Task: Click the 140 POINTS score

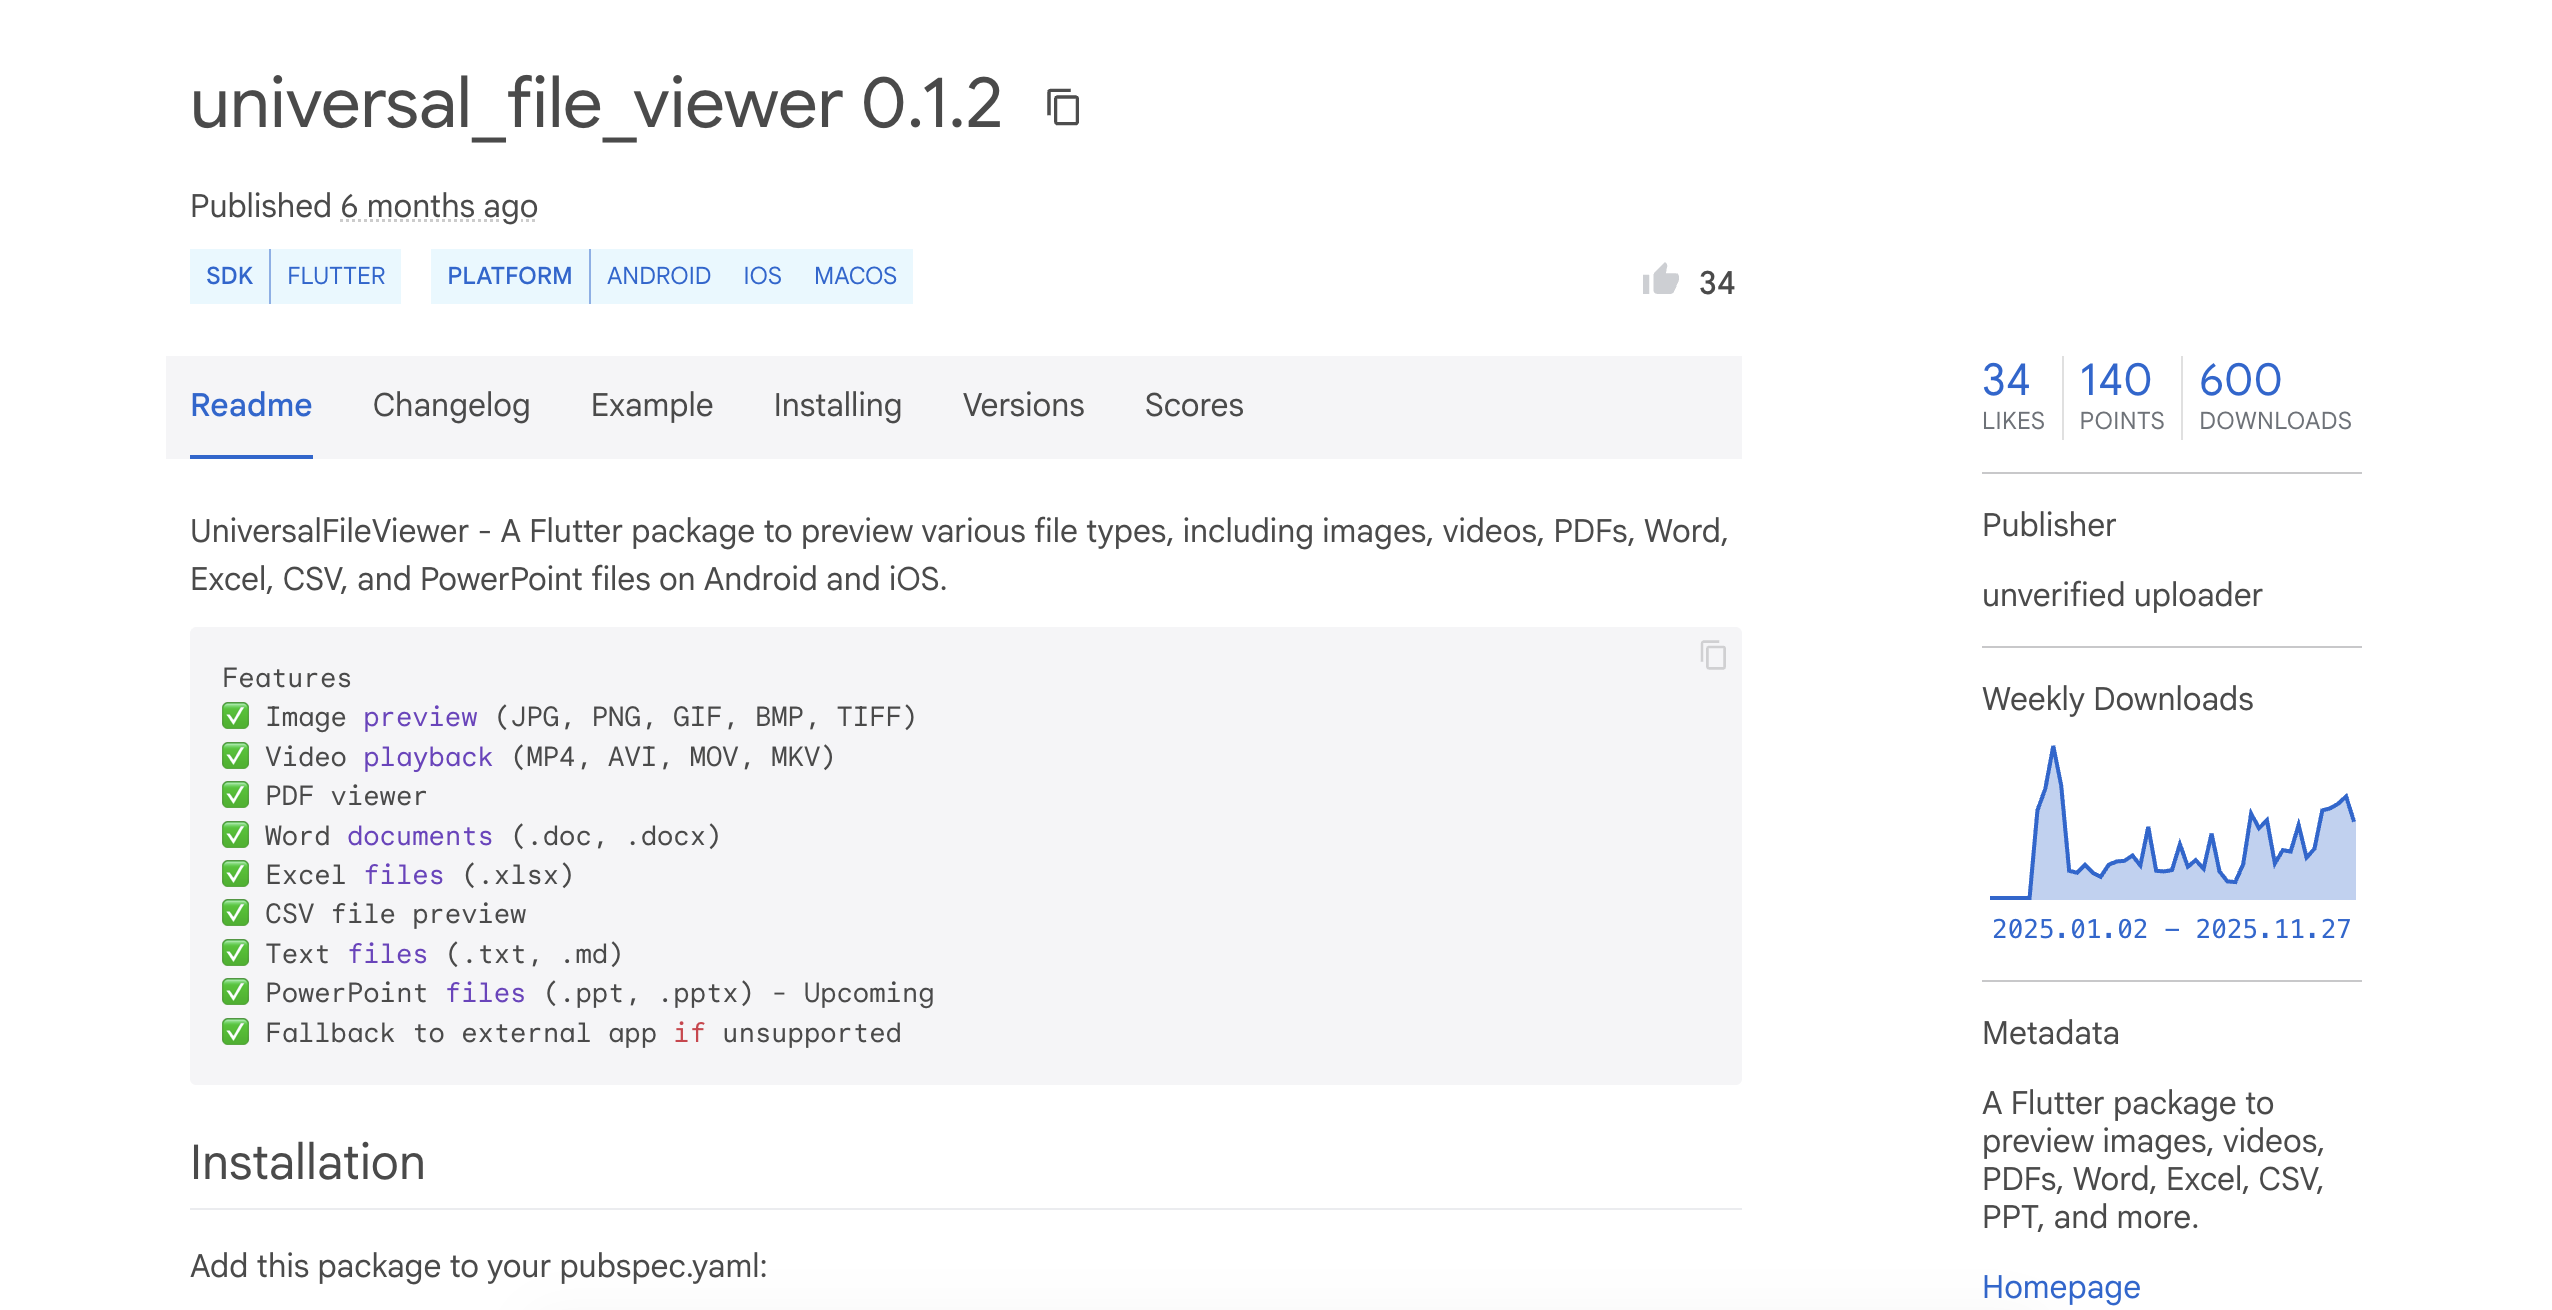Action: pyautogui.click(x=2121, y=396)
